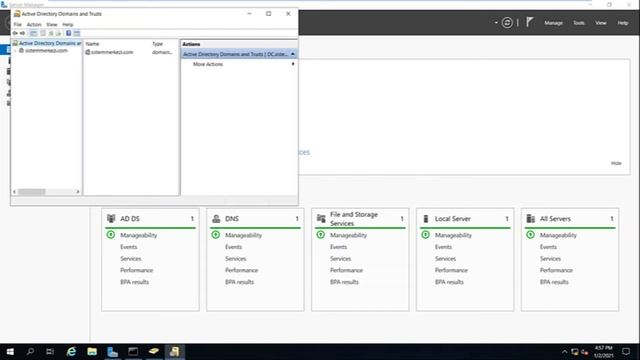Open Services under the DNS tile

236,259
